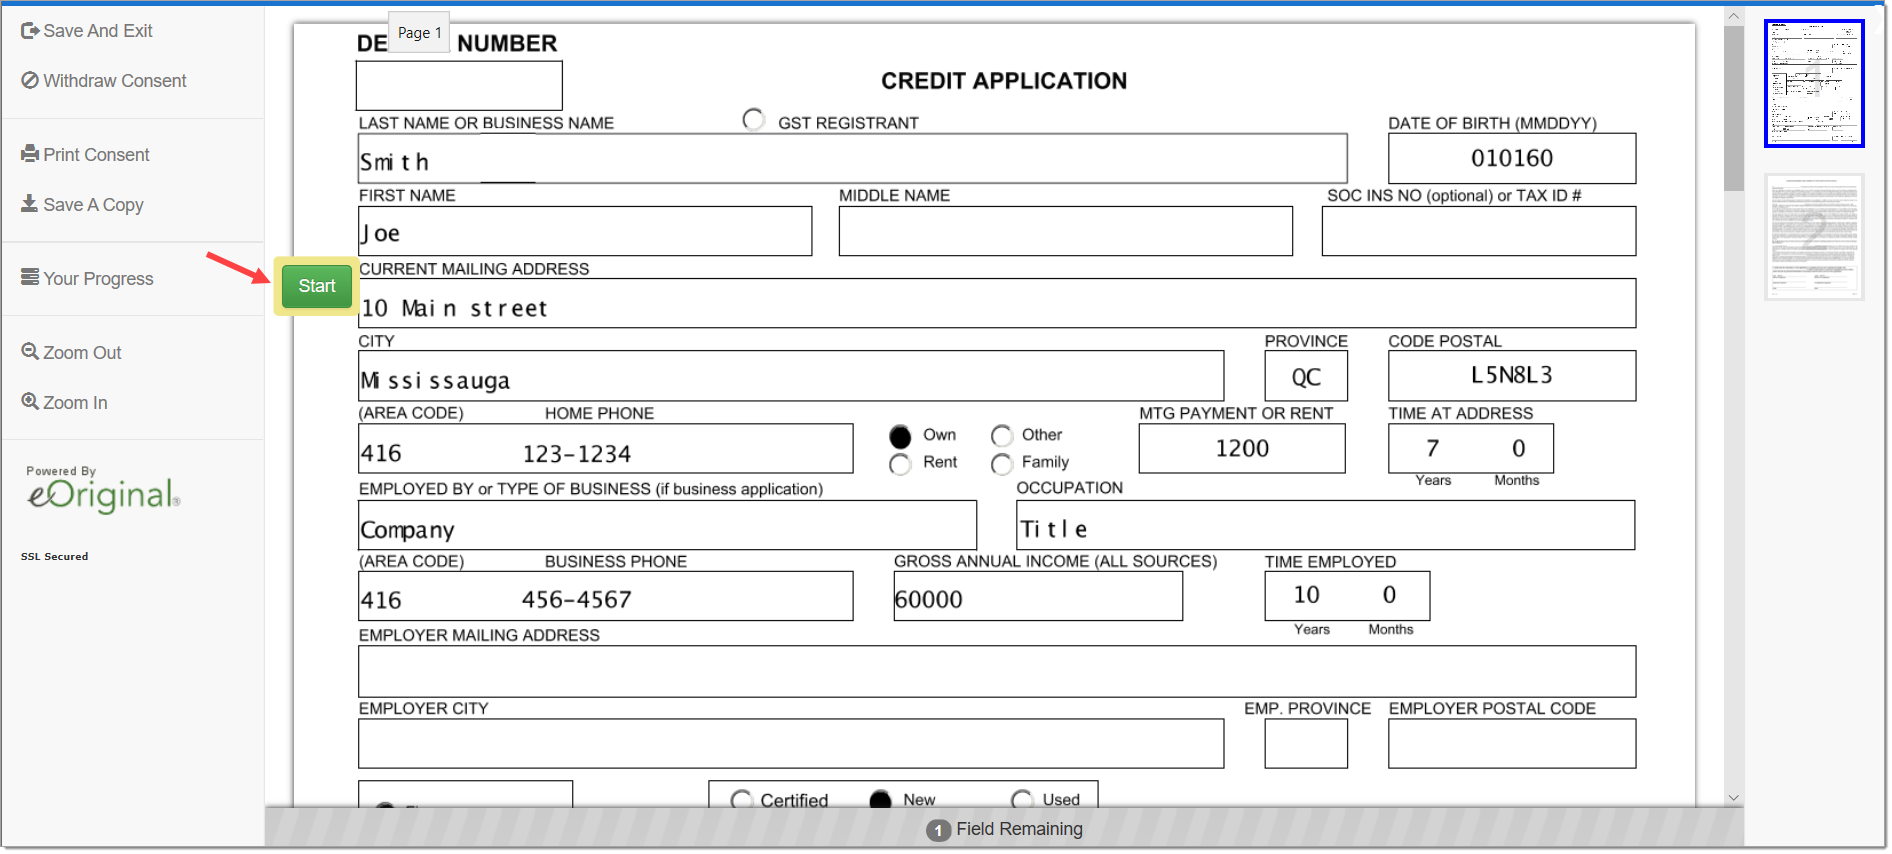This screenshot has width=1892, height=854.
Task: Click the Time at Address field
Action: [1471, 449]
